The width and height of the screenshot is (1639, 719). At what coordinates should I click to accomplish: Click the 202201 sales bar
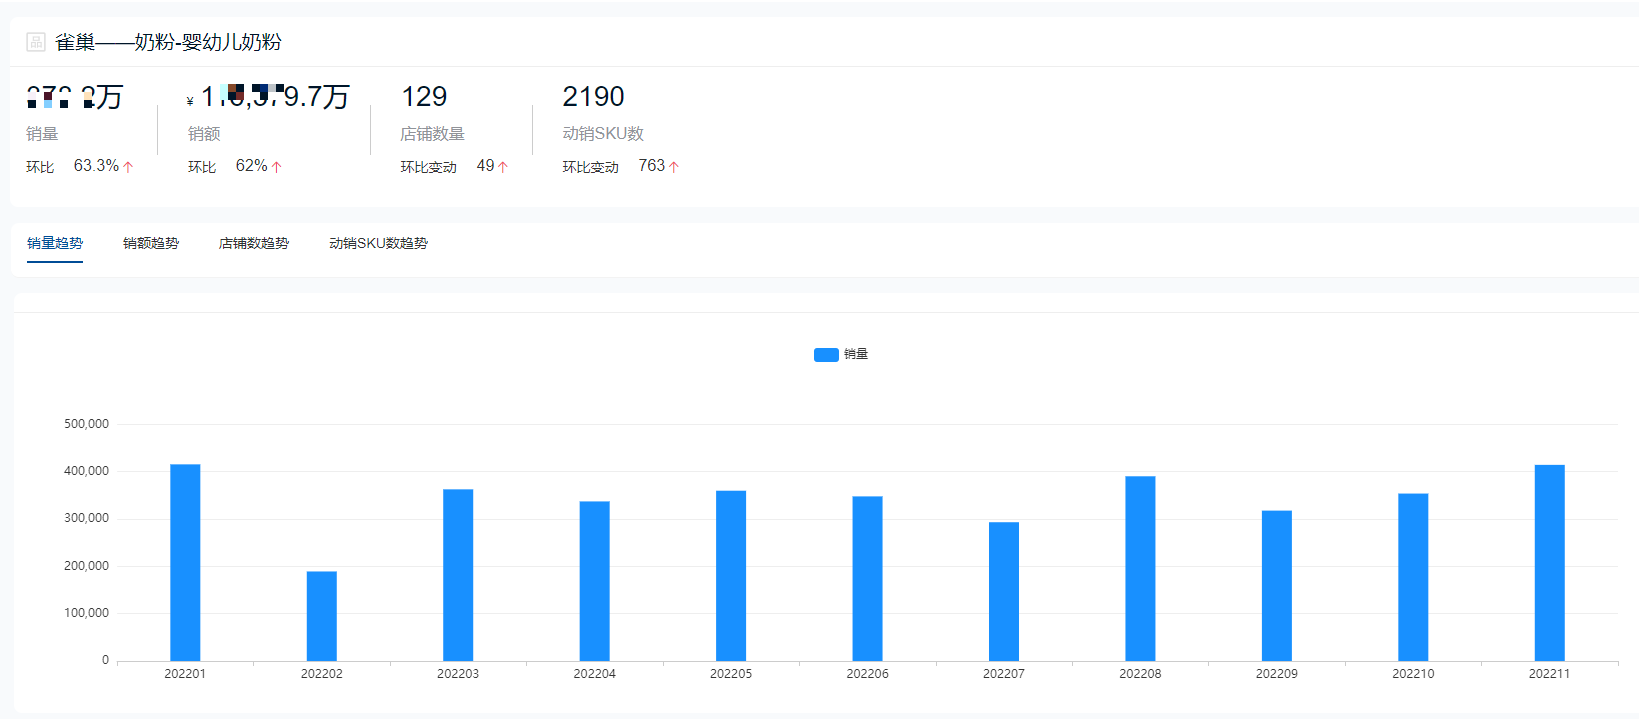point(185,562)
